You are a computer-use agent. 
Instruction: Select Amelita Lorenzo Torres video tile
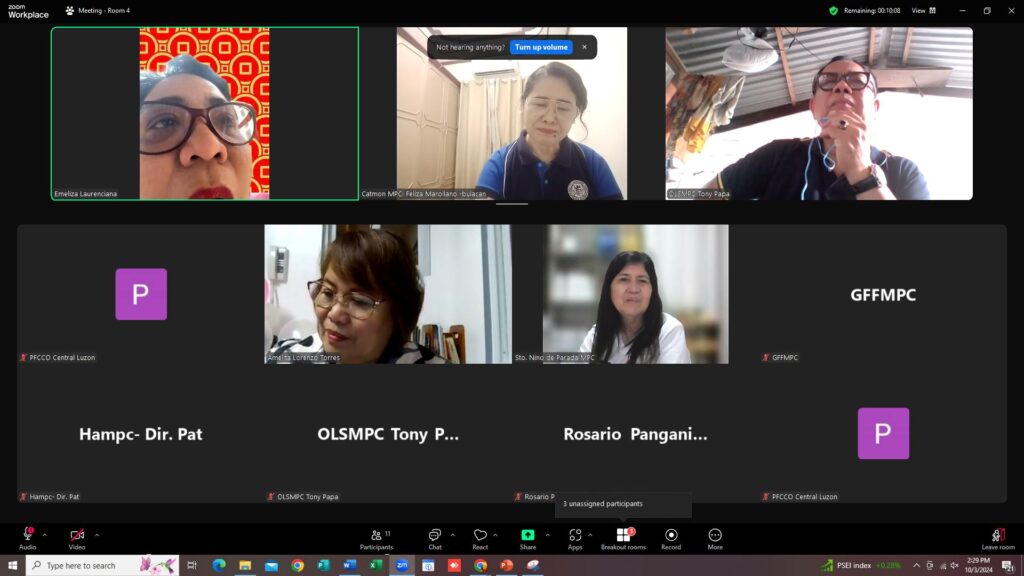click(388, 295)
